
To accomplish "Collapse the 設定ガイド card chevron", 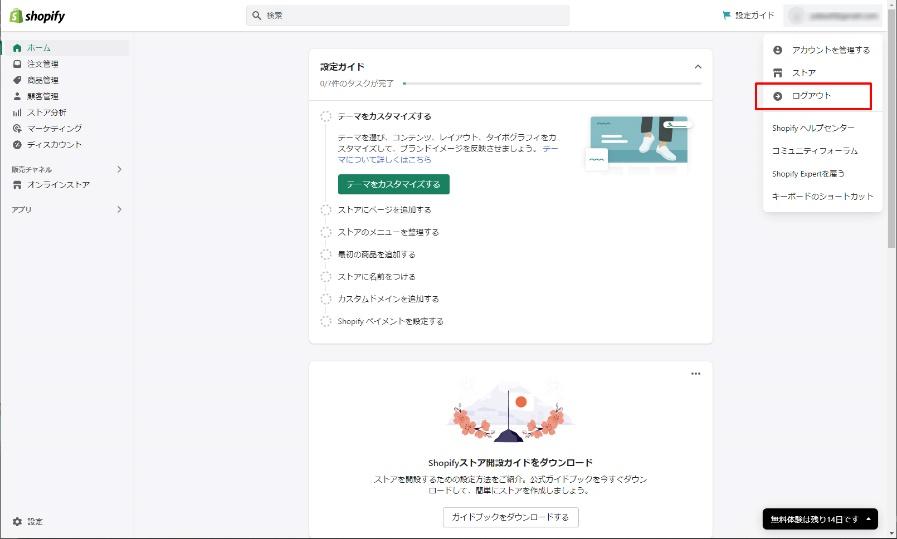I will [x=698, y=67].
